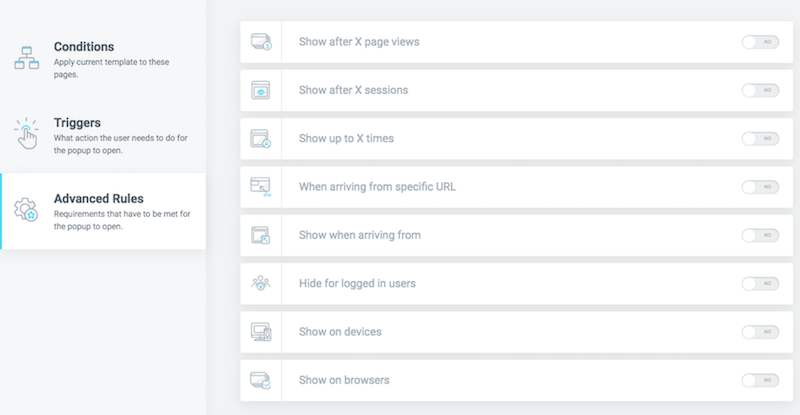Click the 'Show on devices' label

(340, 332)
